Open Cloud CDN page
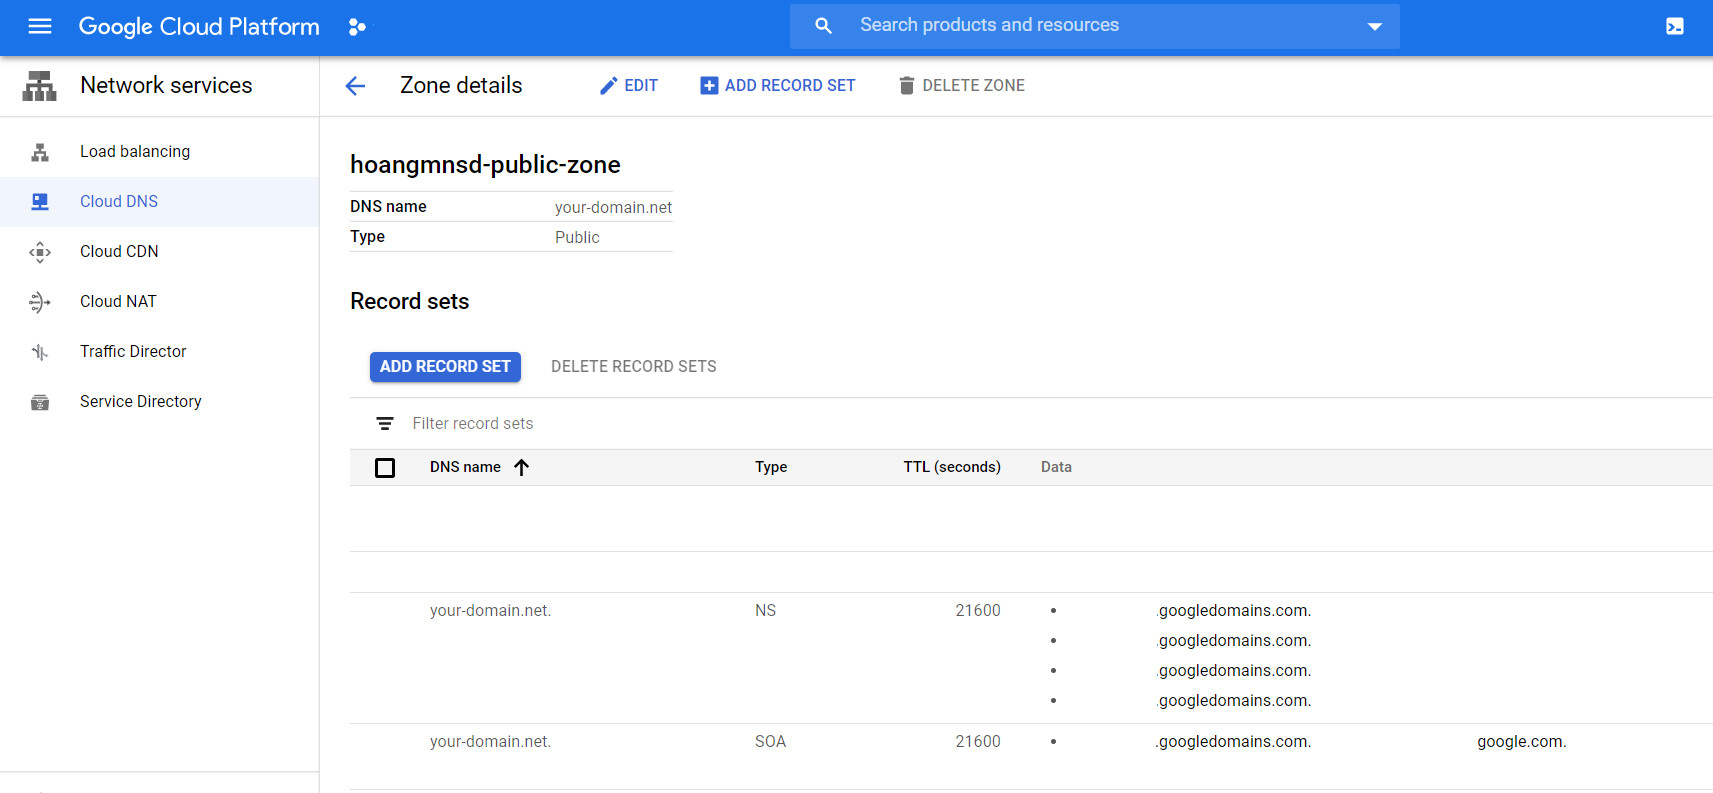The height and width of the screenshot is (793, 1713). click(119, 252)
